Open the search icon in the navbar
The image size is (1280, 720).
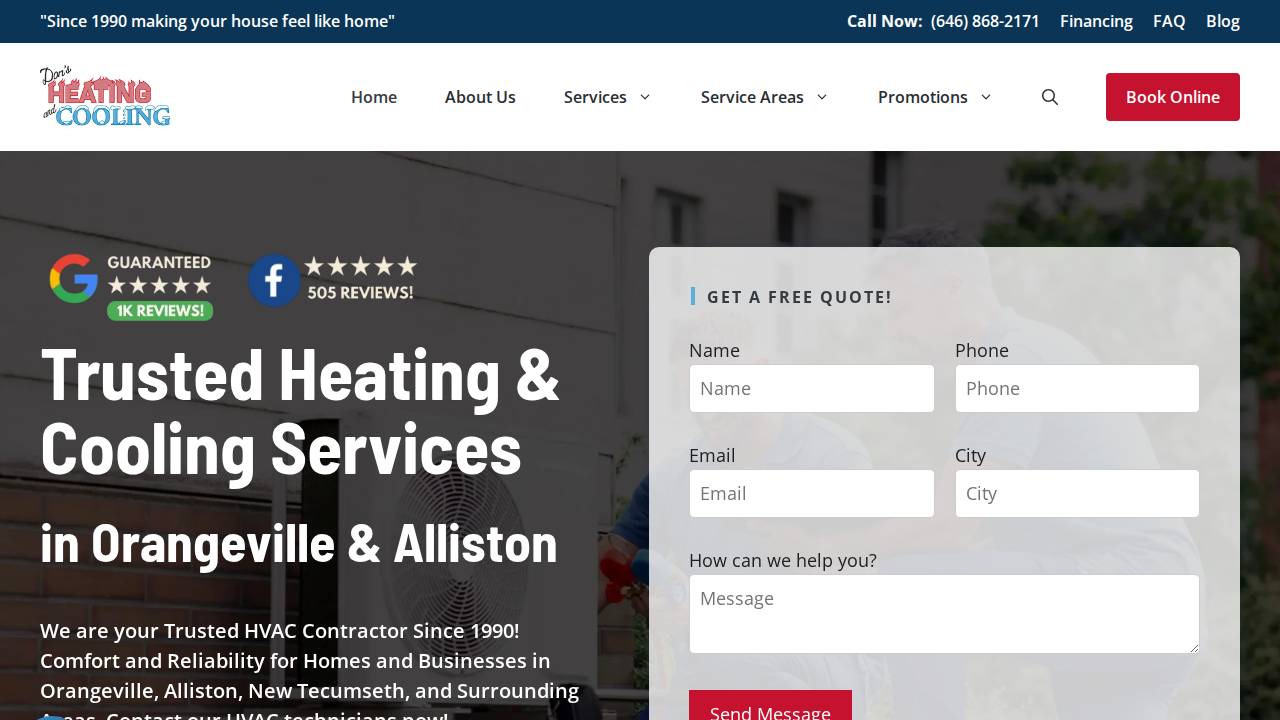coord(1049,97)
